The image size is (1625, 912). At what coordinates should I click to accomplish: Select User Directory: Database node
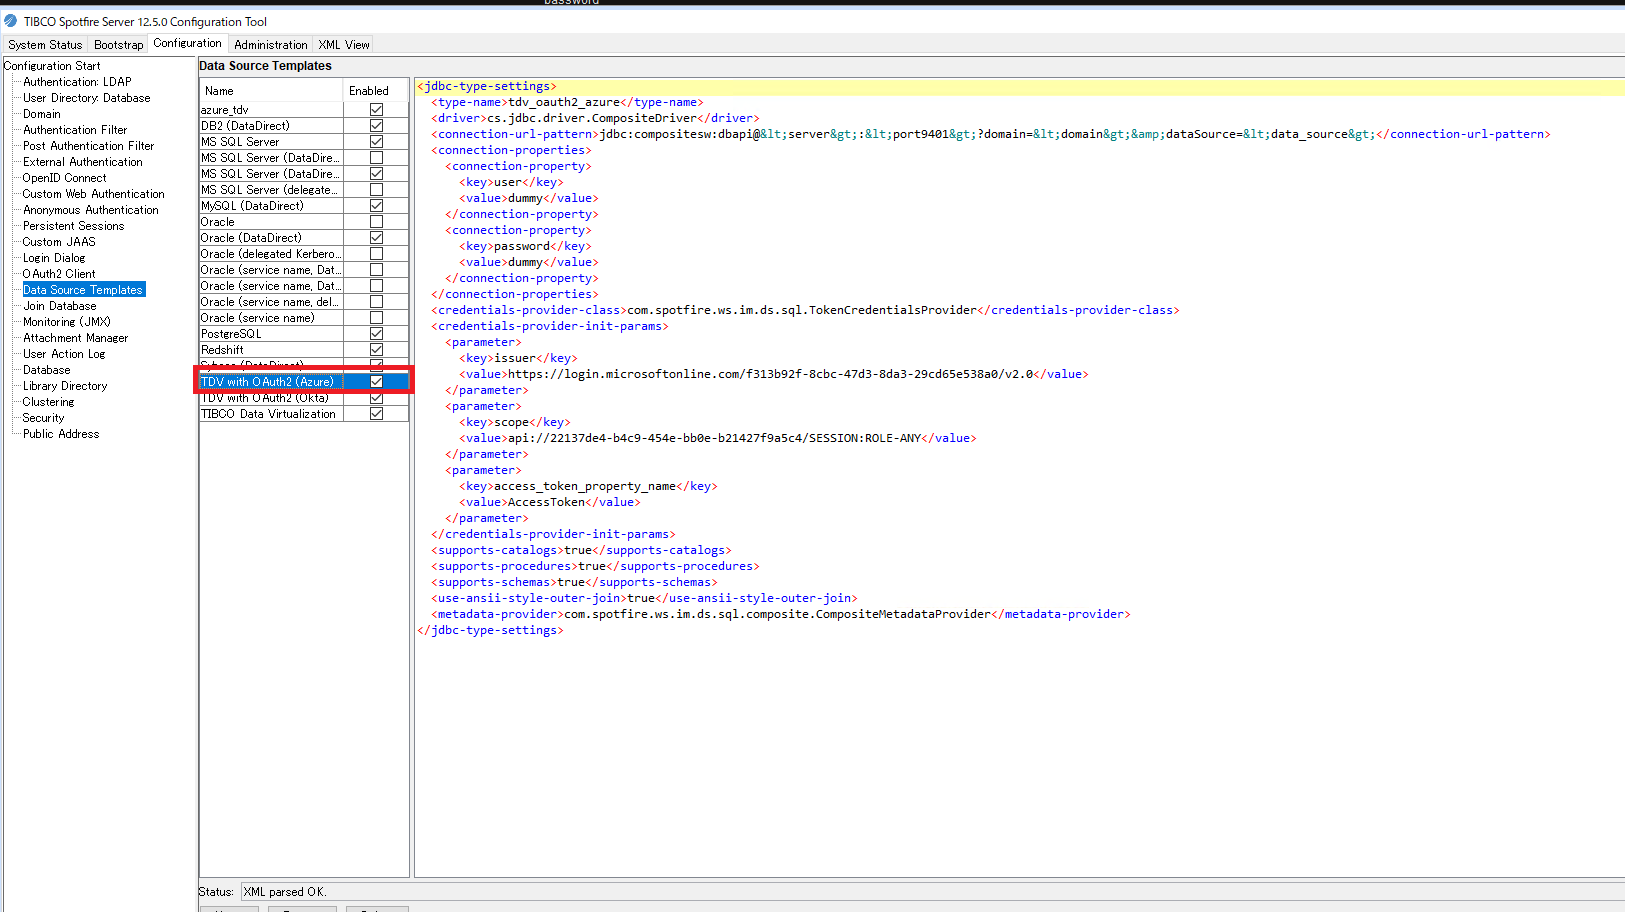[86, 98]
